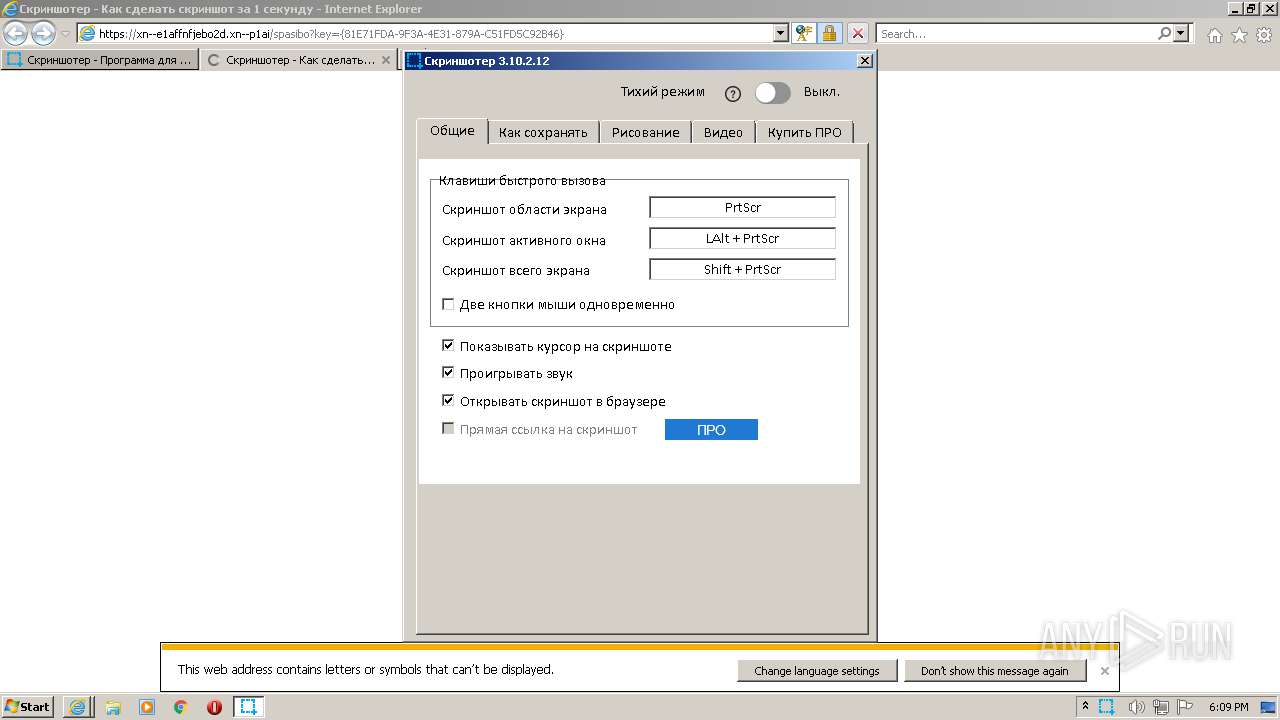Click the disabled Прямая ссылка на скриншот checkbox
Image resolution: width=1280 pixels, height=720 pixels.
[448, 429]
